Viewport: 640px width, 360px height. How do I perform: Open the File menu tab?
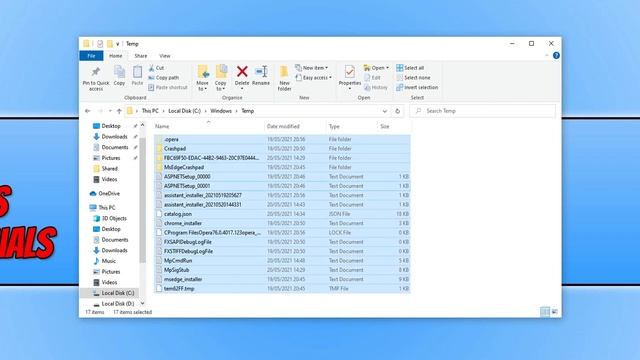pyautogui.click(x=91, y=56)
